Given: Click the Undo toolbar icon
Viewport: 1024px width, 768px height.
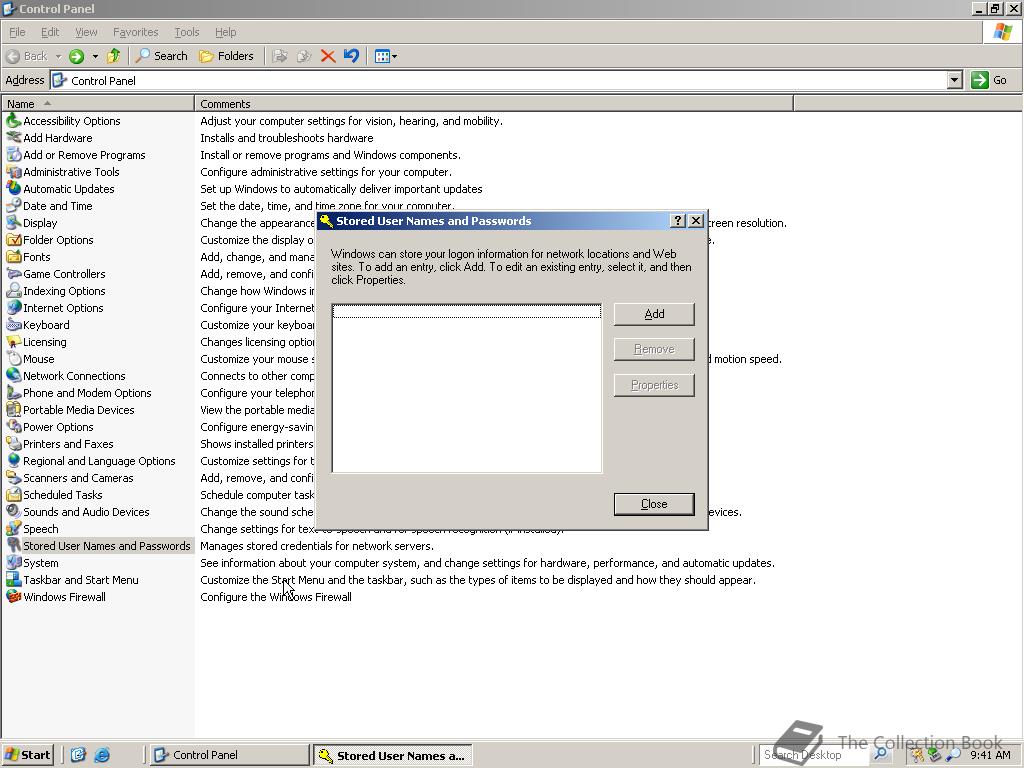Looking at the screenshot, I should (x=351, y=56).
